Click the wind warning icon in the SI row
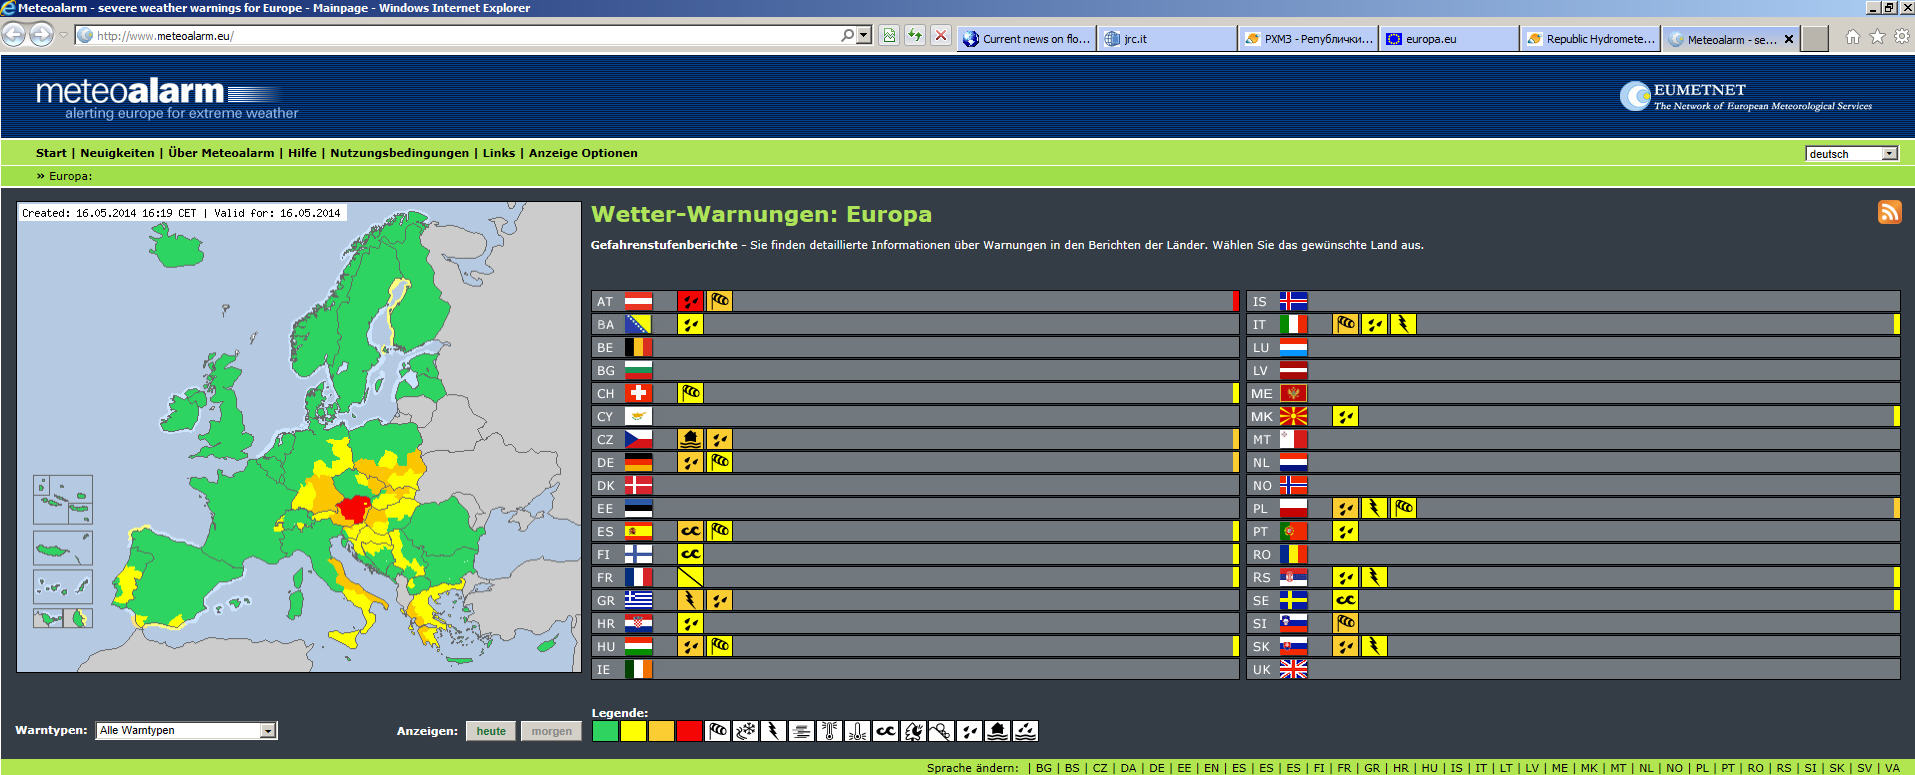The height and width of the screenshot is (775, 1915). tap(1346, 623)
